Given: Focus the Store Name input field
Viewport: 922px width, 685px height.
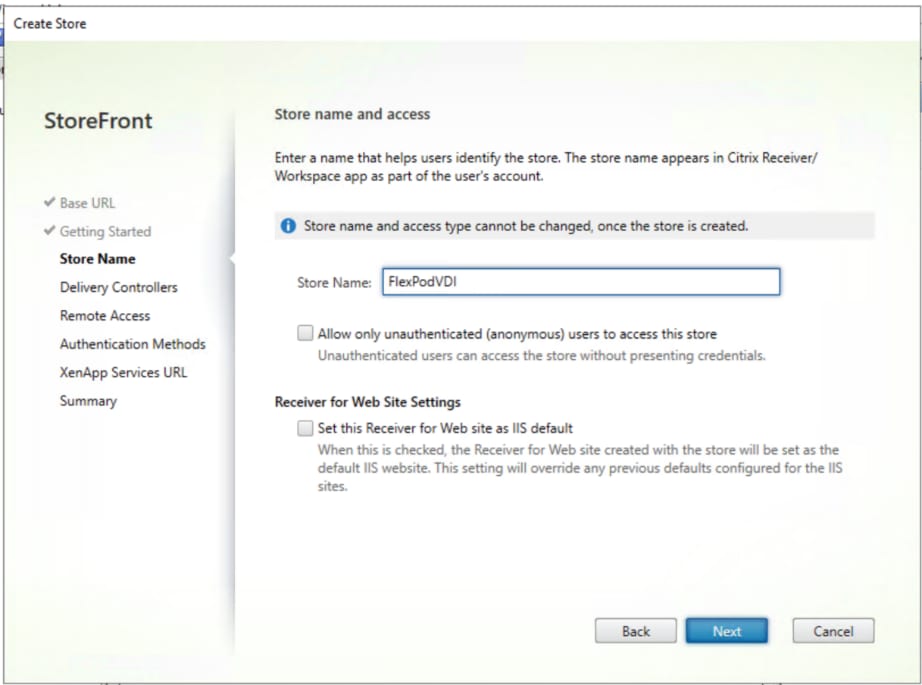Looking at the screenshot, I should [581, 282].
